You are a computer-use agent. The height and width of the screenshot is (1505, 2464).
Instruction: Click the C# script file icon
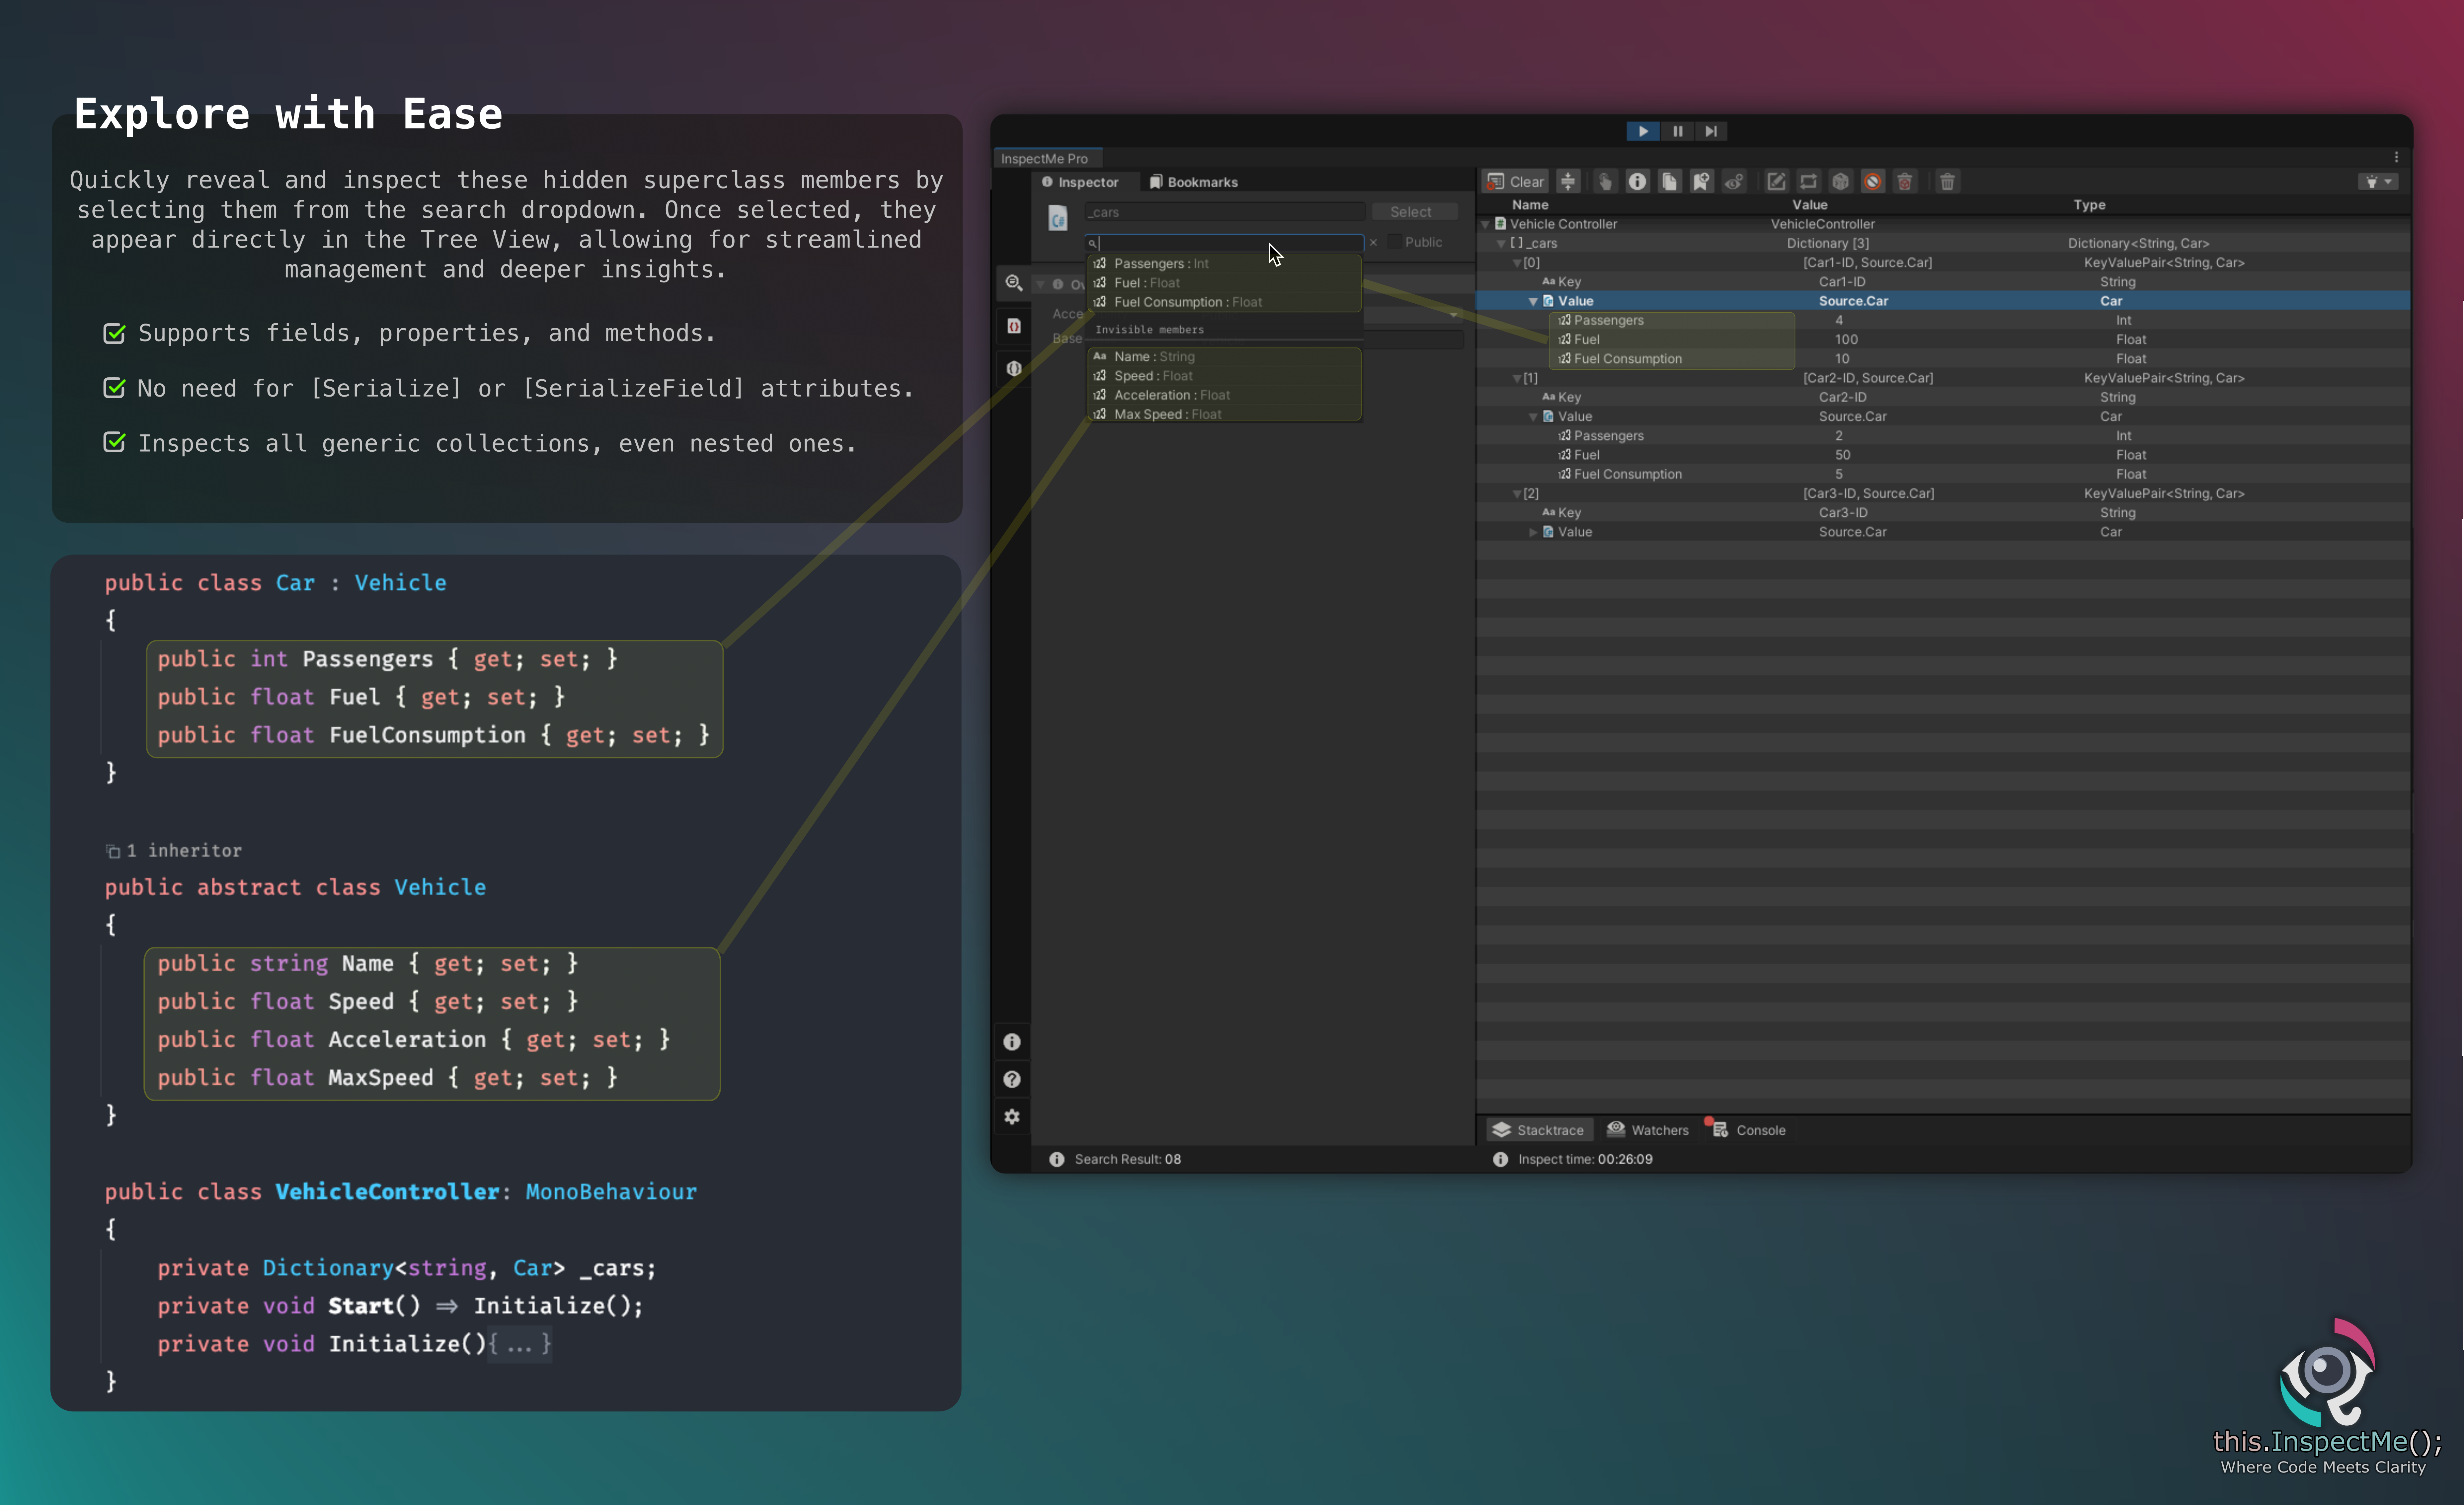coord(1058,218)
